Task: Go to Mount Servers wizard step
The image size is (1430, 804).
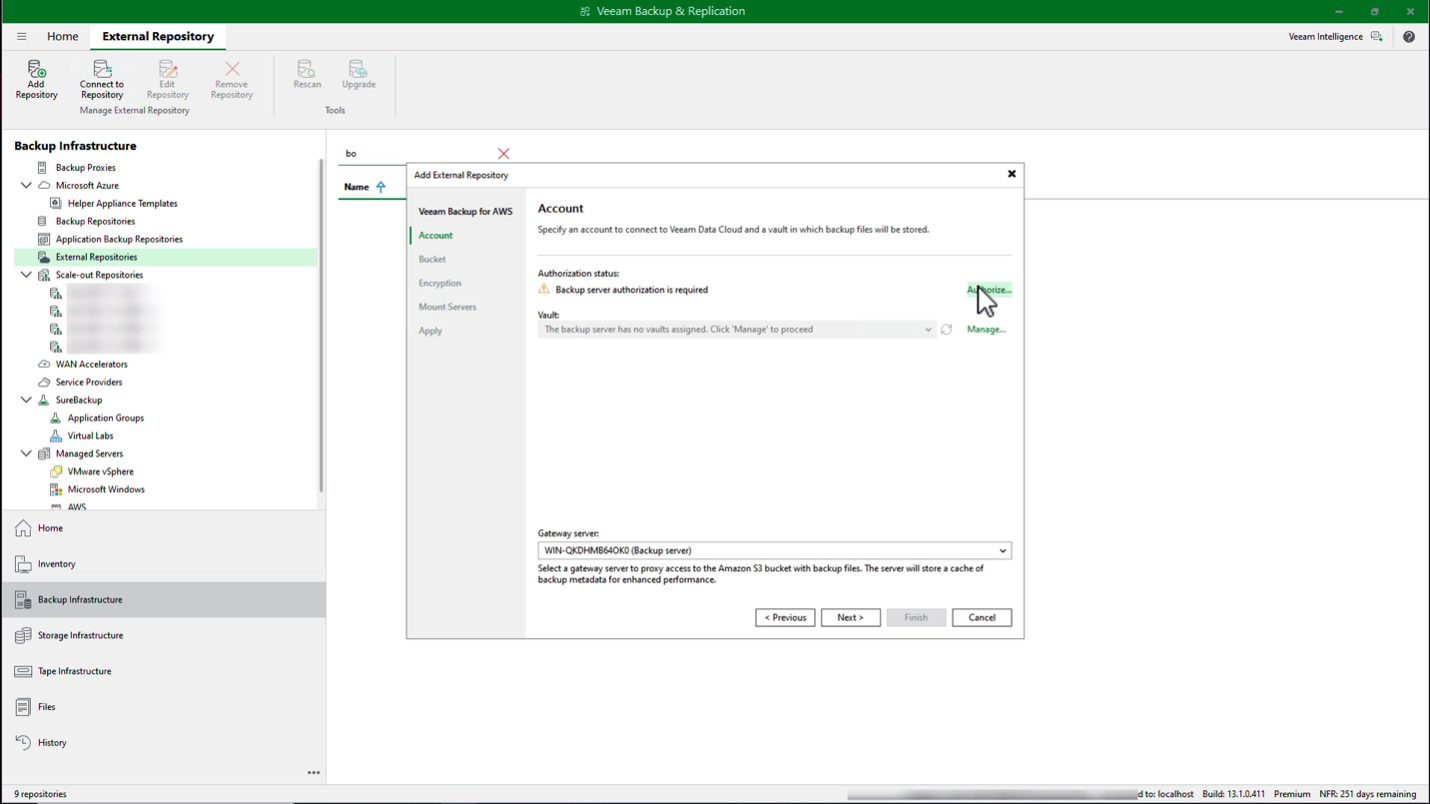Action: click(x=447, y=307)
